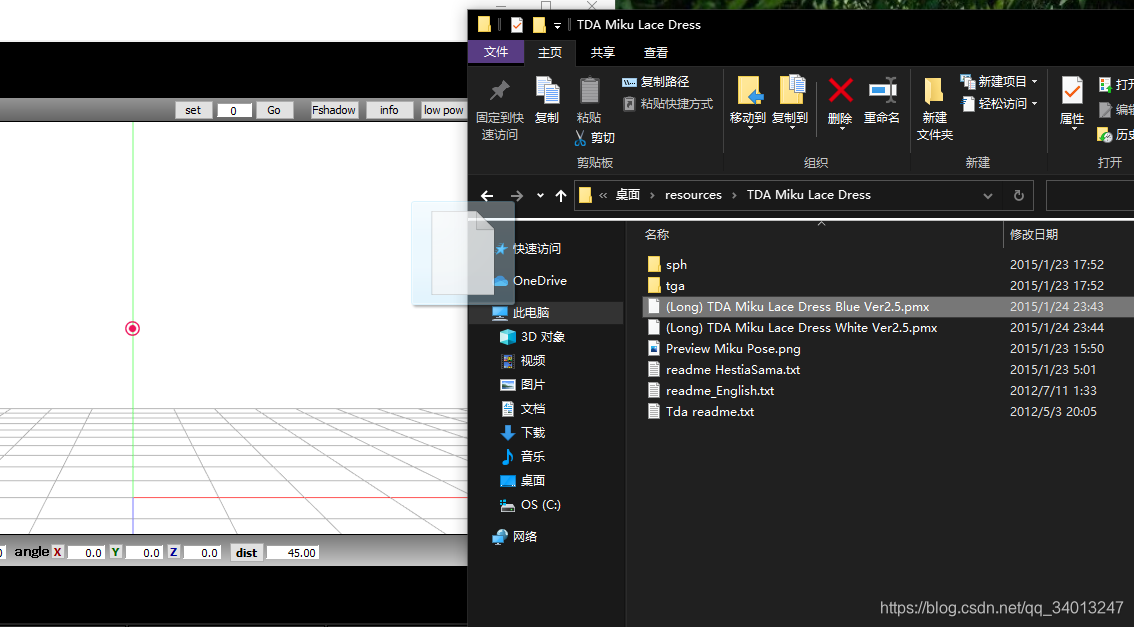Go forward with the right arrow
Screen dimensions: 1134x627
(x=516, y=196)
